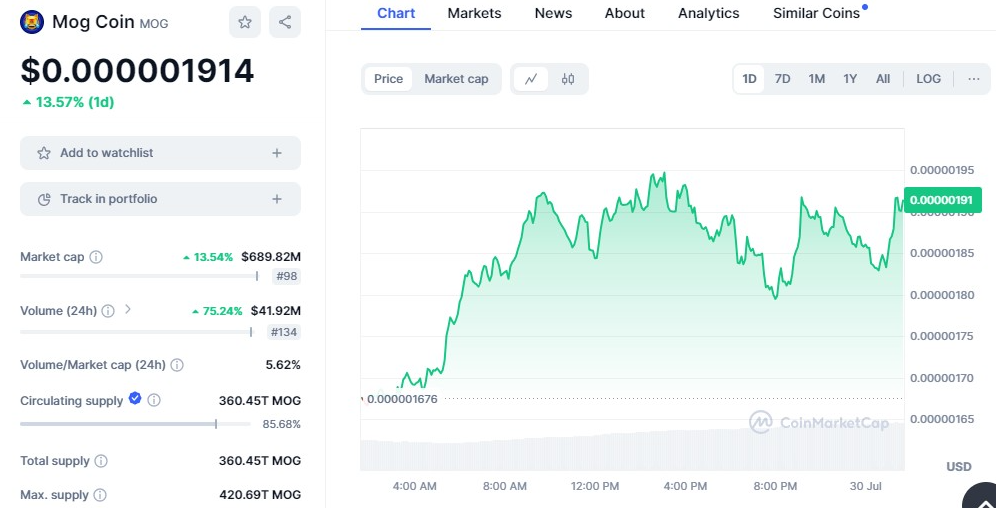This screenshot has height=508, width=996.
Task: Click the pie icon in Track in portfolio
Action: click(x=44, y=199)
